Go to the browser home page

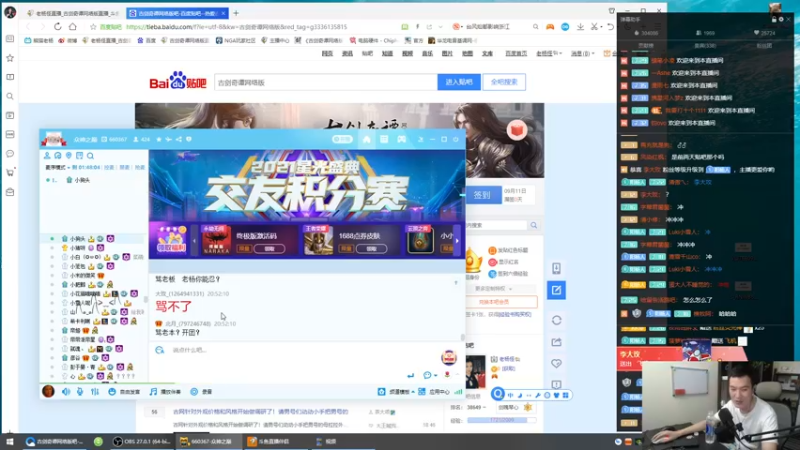[x=72, y=27]
